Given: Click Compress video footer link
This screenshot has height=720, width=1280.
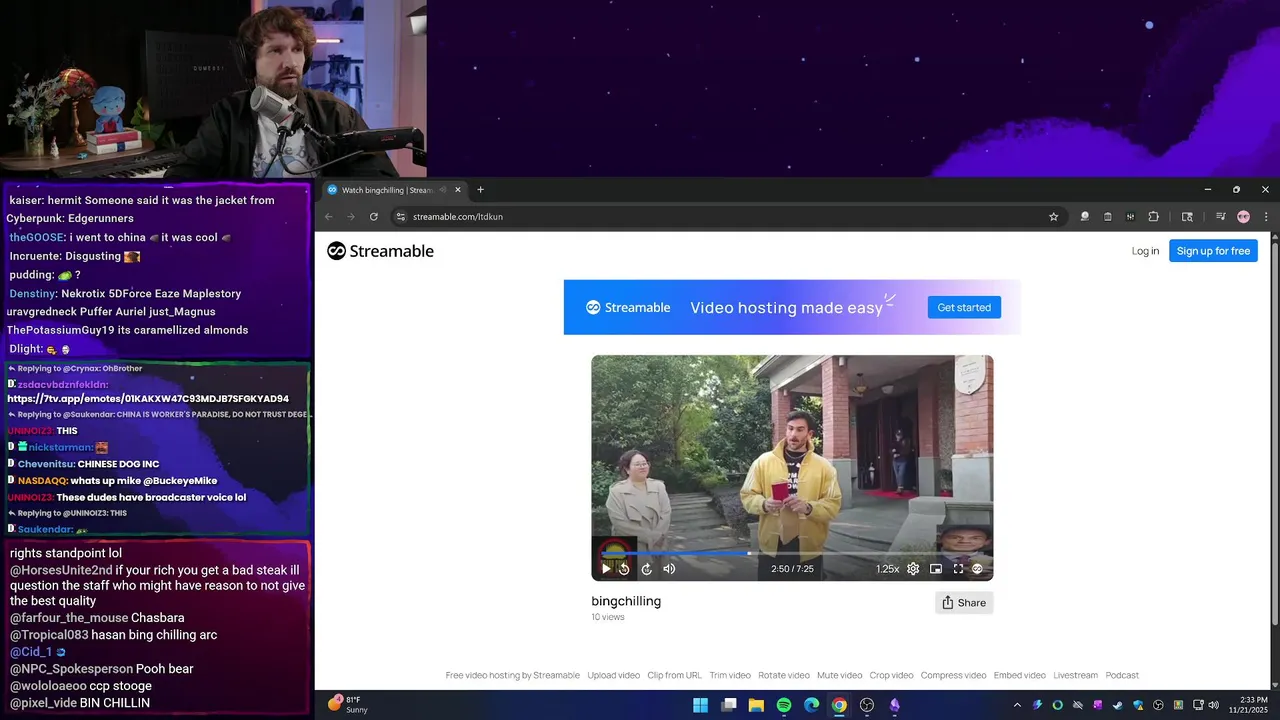Looking at the screenshot, I should coord(953,675).
